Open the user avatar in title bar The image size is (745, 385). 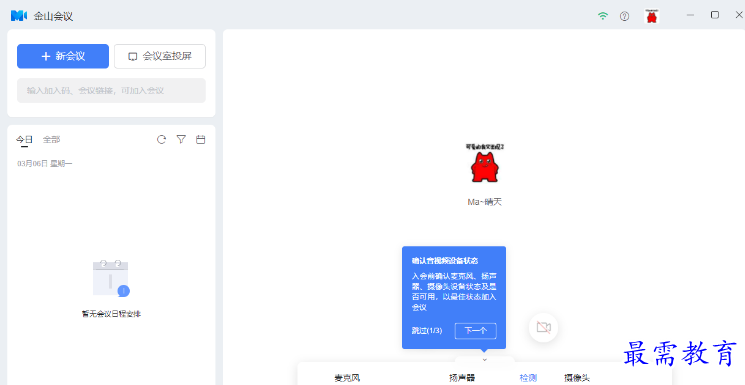[x=651, y=16]
